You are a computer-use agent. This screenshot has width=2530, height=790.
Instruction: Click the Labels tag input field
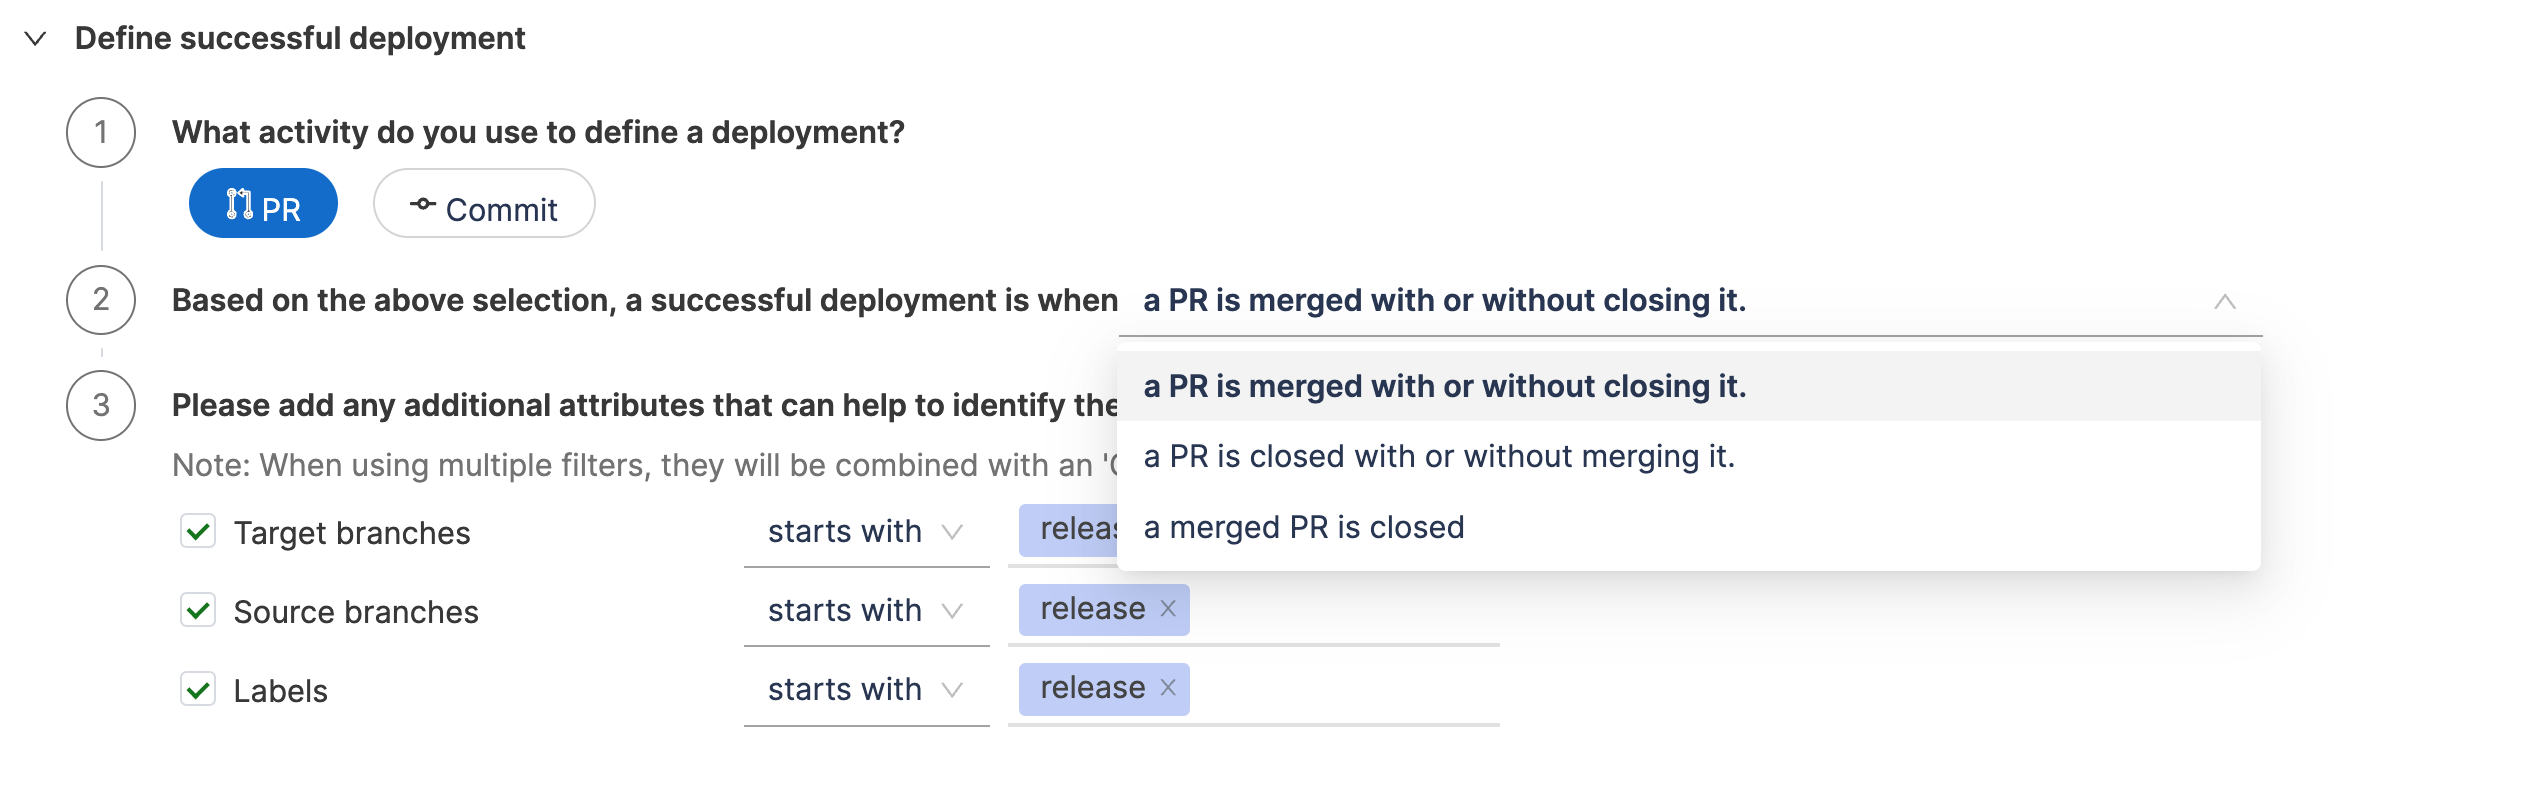(x=1340, y=689)
